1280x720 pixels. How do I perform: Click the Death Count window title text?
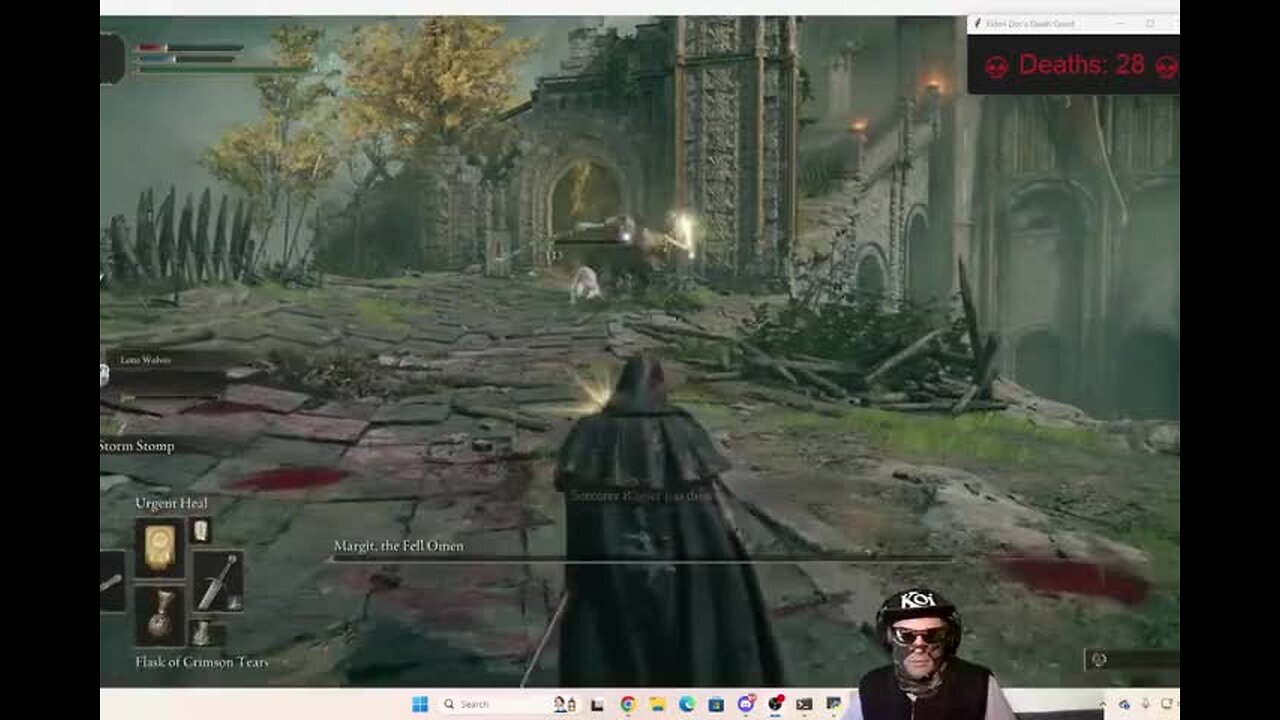point(1030,23)
